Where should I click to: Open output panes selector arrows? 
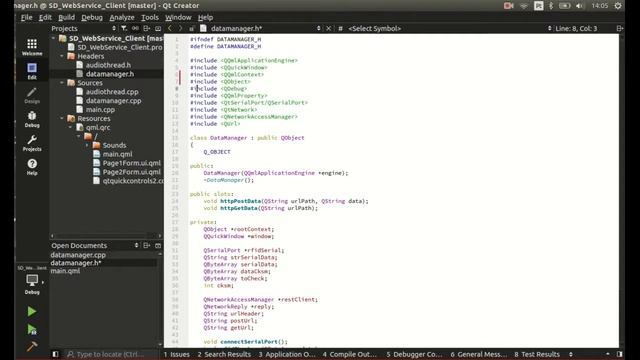click(571, 354)
